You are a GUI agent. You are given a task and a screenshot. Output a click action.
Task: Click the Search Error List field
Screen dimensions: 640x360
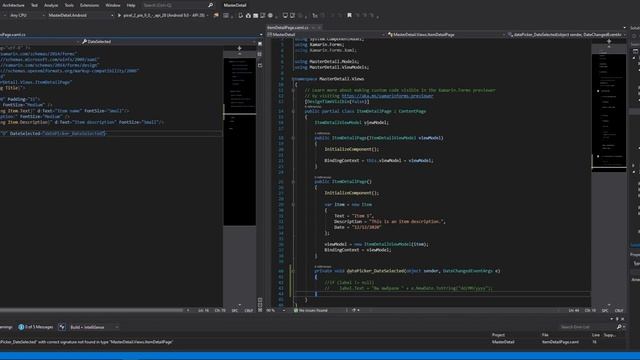click(x=588, y=327)
